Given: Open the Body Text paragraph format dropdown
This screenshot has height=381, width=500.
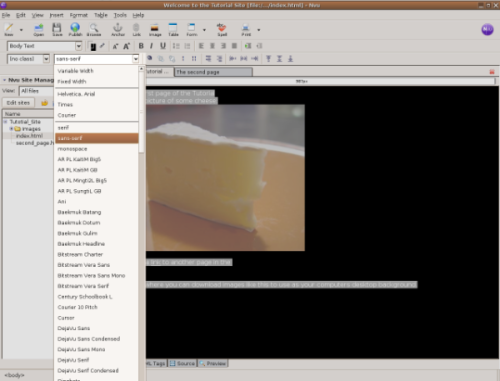Looking at the screenshot, I should (x=45, y=46).
